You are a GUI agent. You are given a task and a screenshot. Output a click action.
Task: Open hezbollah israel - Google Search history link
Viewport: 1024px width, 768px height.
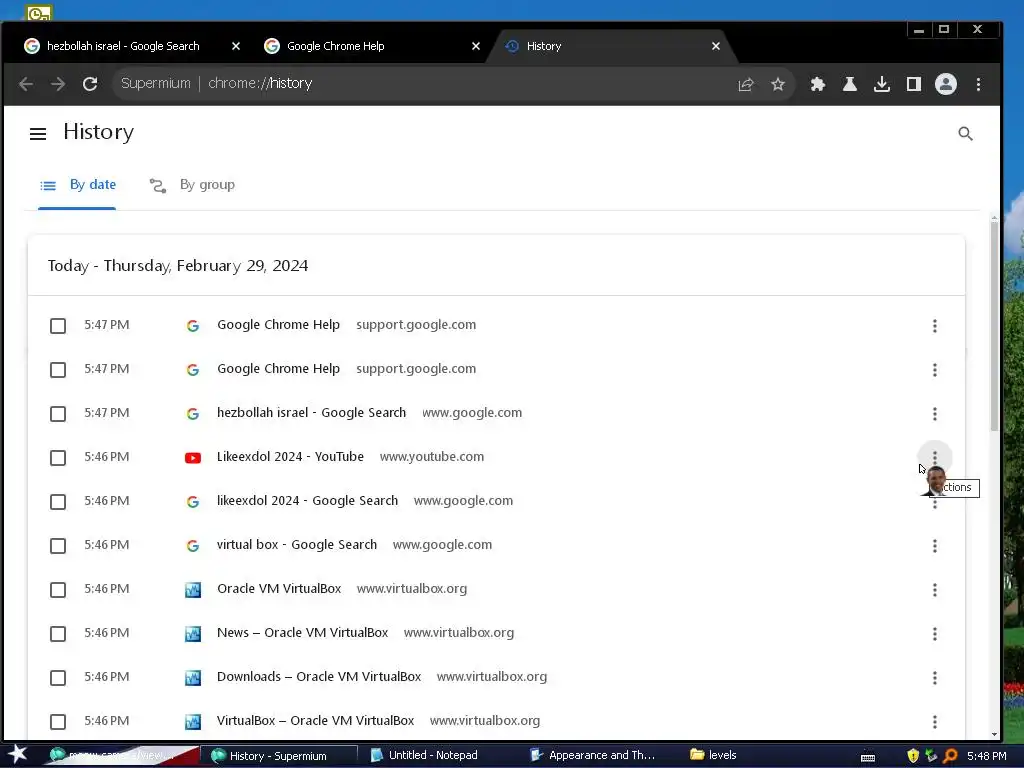coord(312,413)
